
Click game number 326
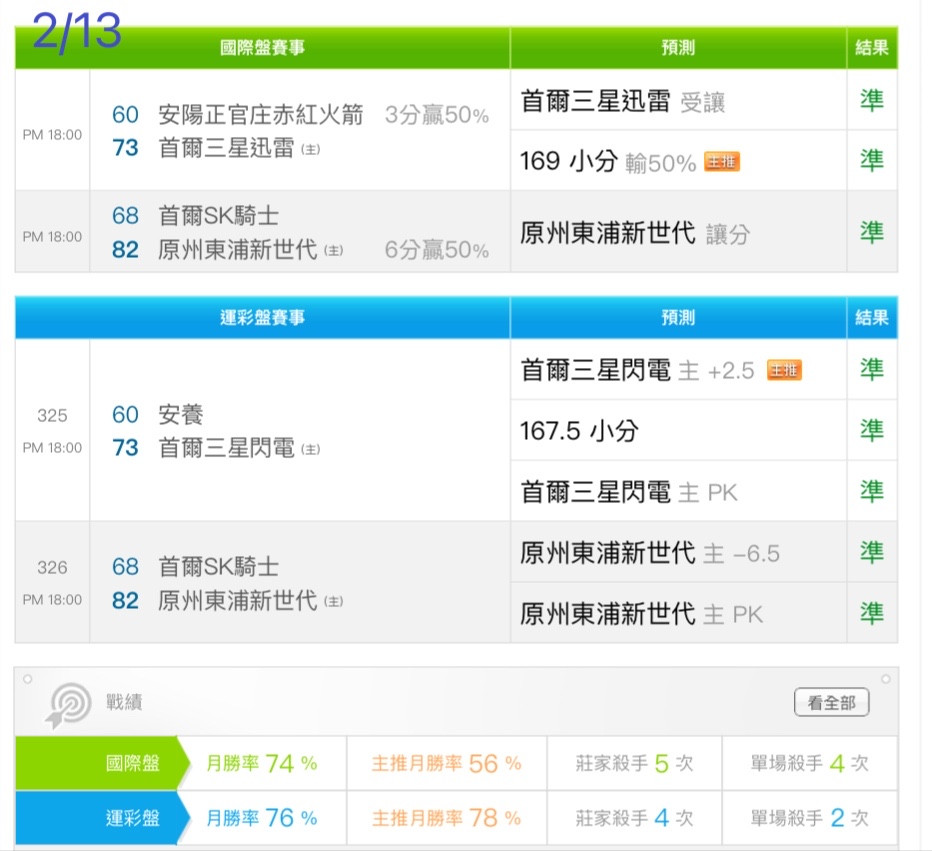[52, 567]
